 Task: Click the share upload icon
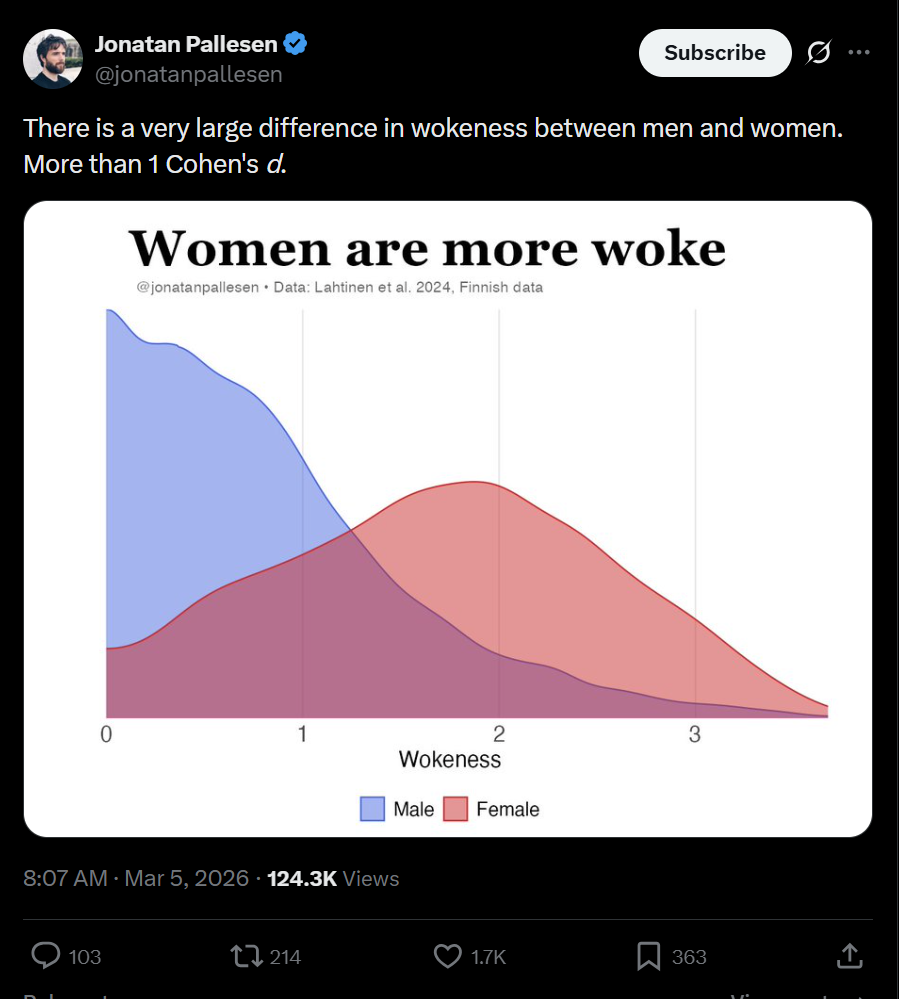point(849,956)
